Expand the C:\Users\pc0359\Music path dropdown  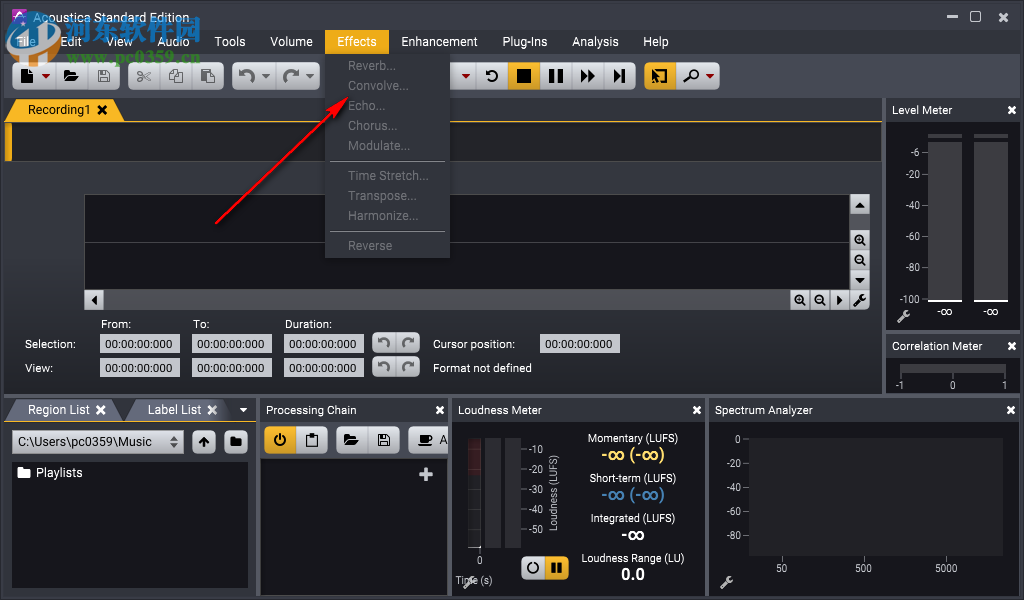[x=175, y=441]
